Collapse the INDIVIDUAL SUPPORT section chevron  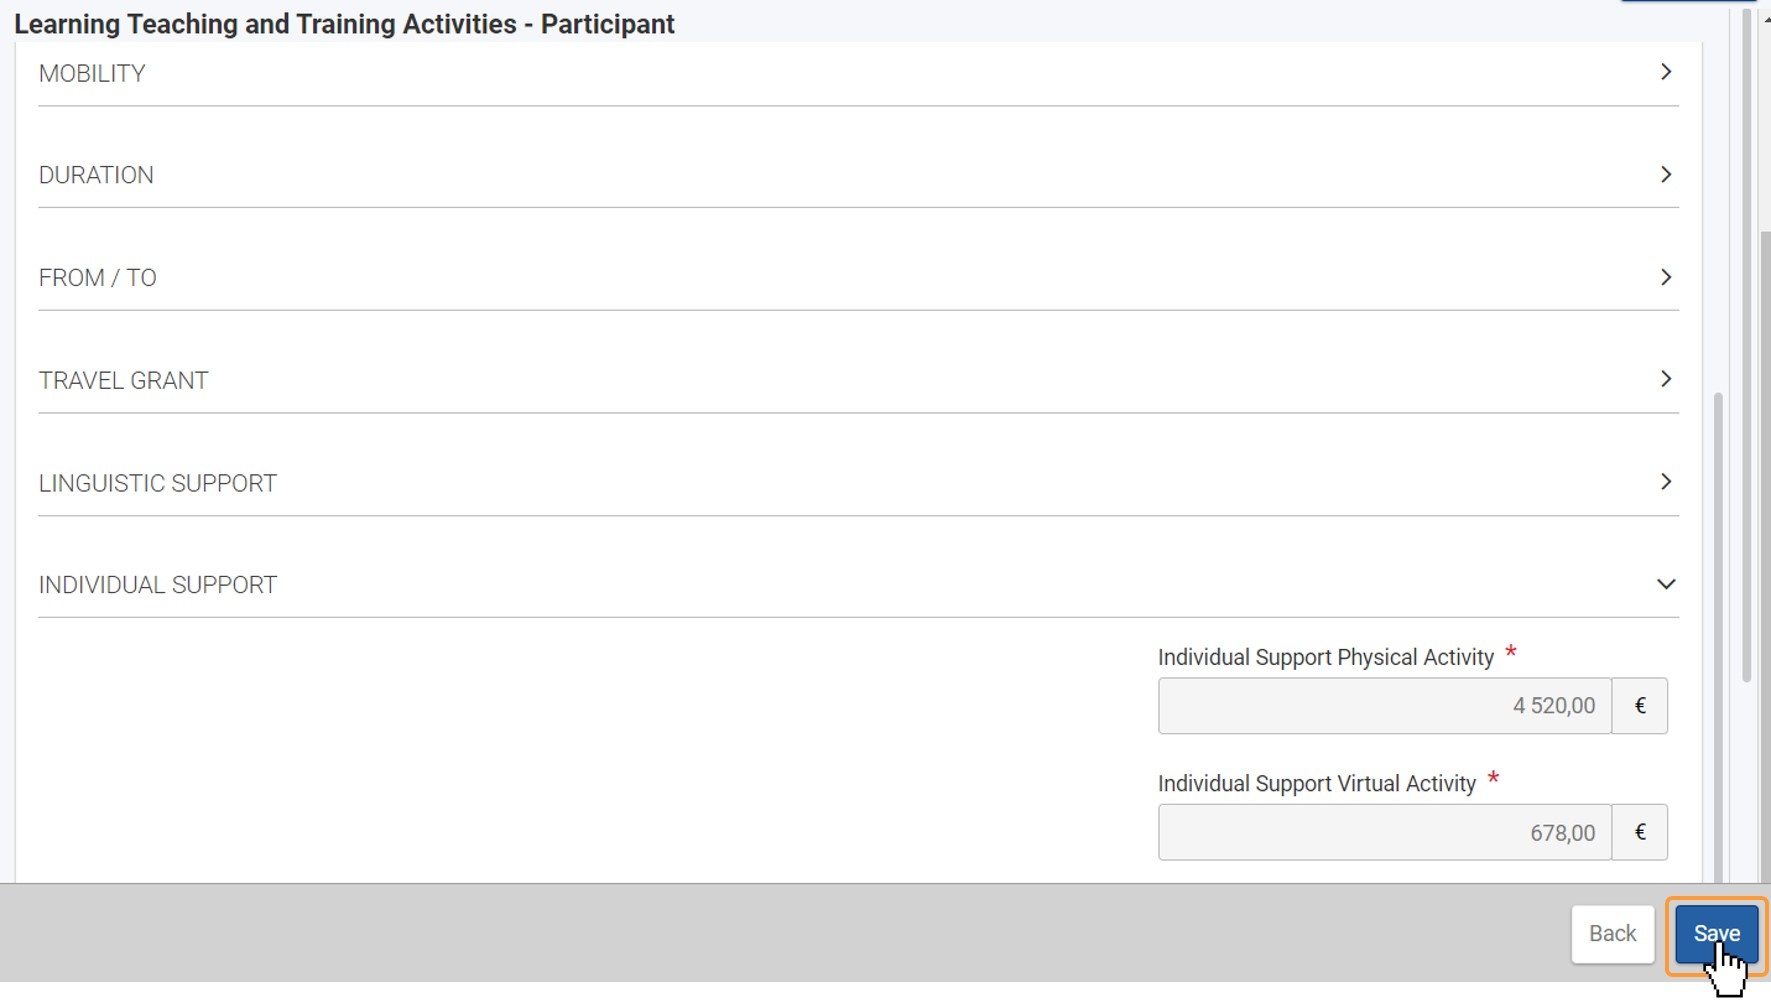(1665, 584)
